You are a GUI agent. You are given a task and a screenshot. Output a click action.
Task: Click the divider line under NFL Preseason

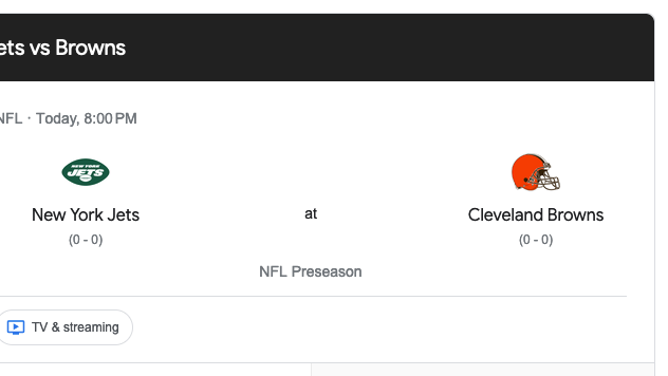[313, 296]
